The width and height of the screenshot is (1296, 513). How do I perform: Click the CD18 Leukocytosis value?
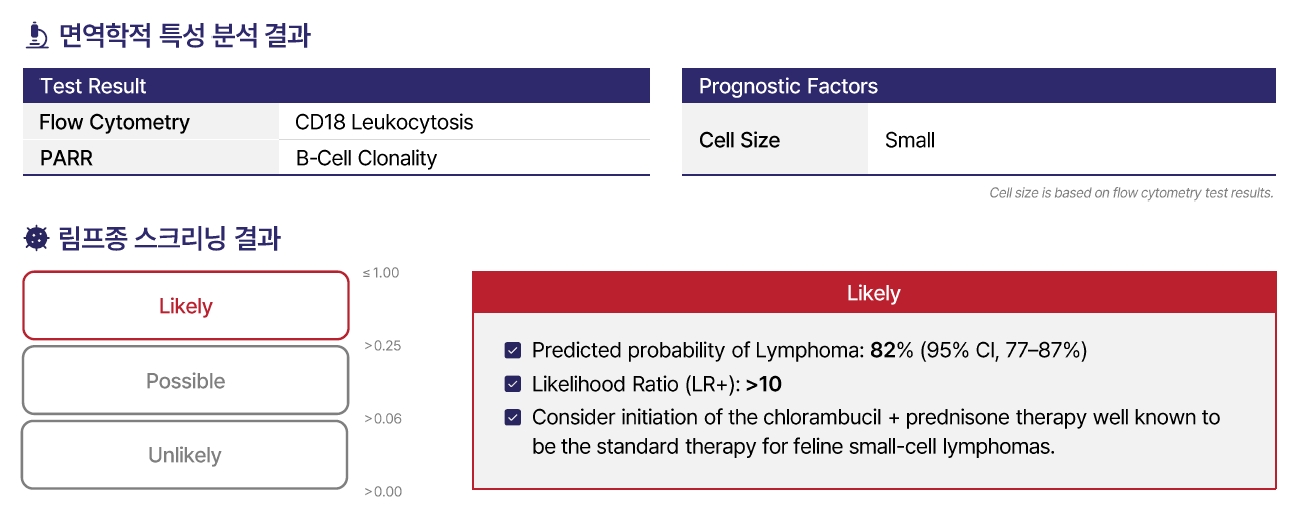click(x=384, y=123)
